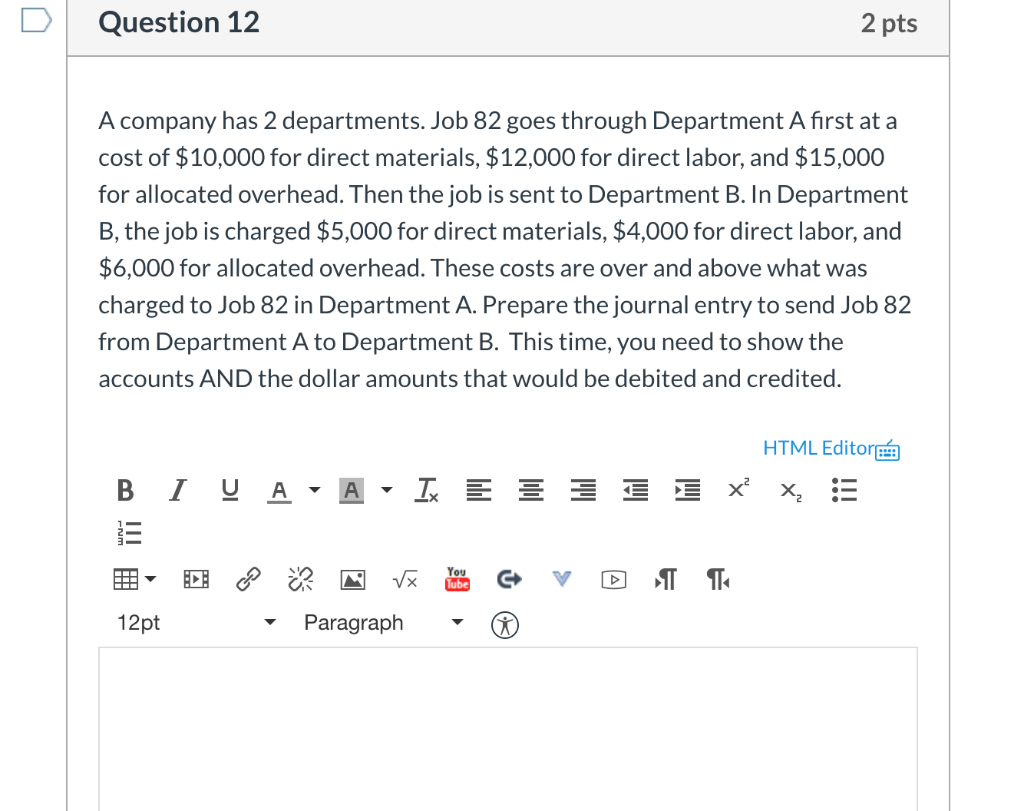Apply the text color button

coord(280,490)
